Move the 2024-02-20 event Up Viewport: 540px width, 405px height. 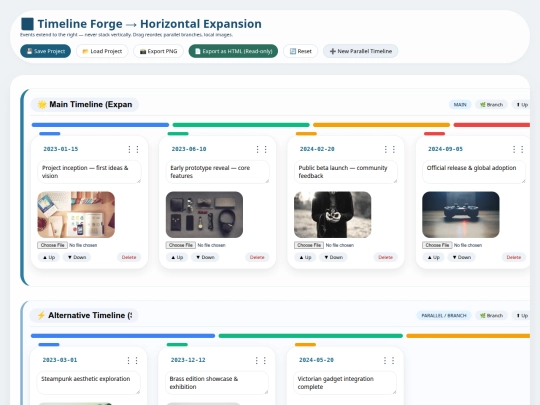(305, 257)
